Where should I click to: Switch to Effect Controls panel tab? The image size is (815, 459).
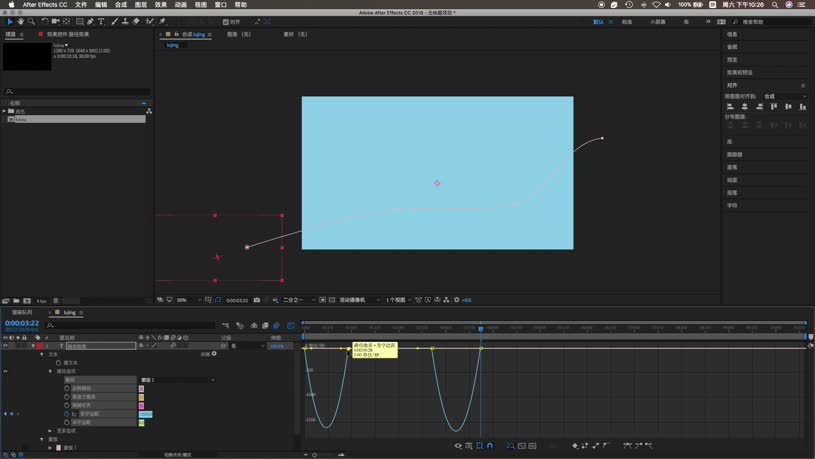coord(68,34)
